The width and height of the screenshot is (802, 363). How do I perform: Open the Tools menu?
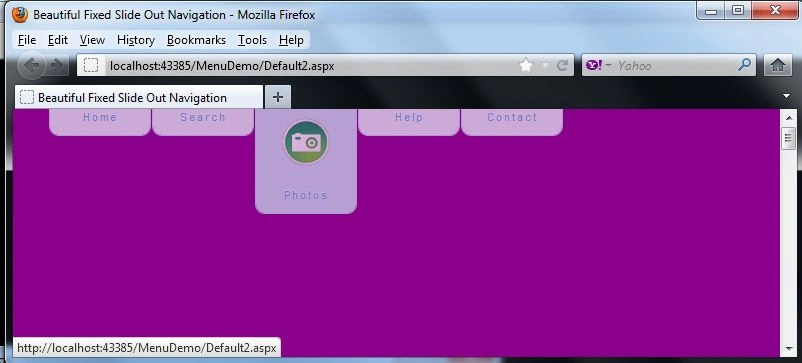click(252, 40)
